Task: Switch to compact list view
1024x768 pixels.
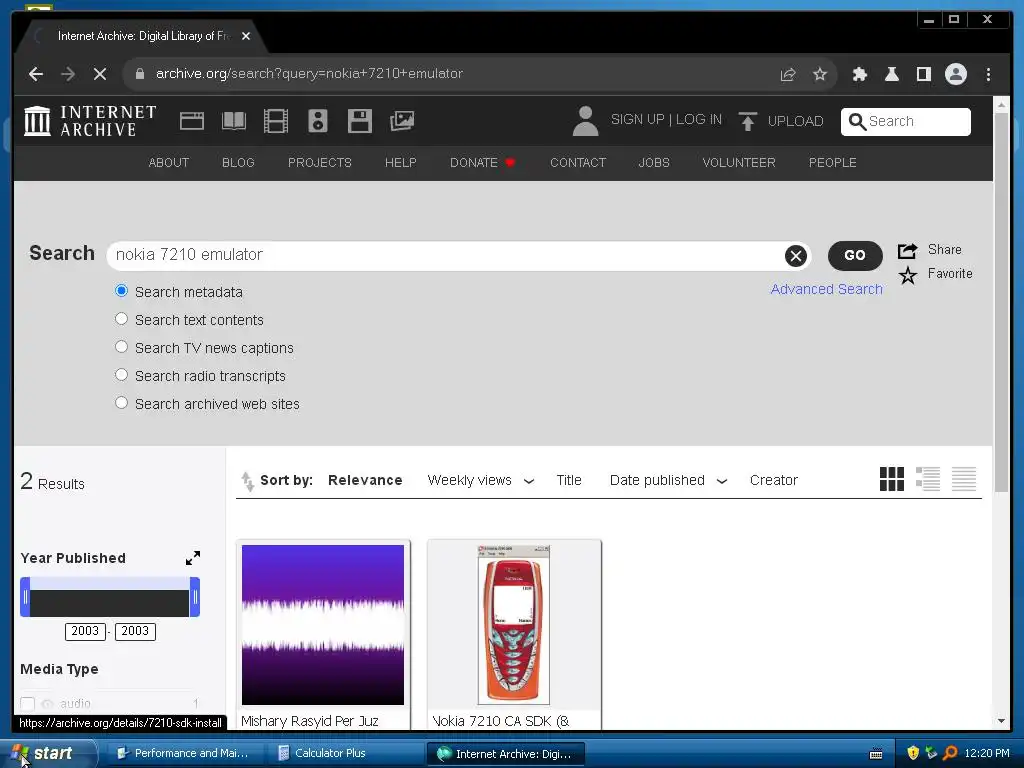Action: (x=964, y=479)
